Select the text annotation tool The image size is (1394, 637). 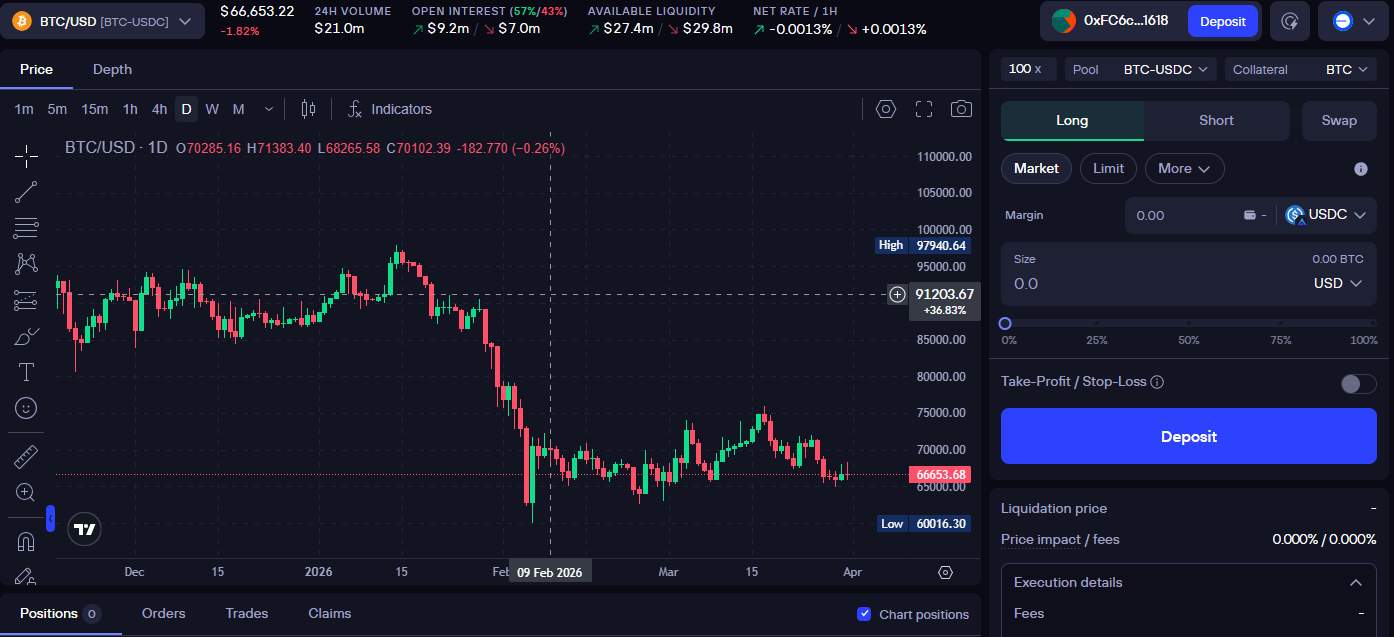point(25,372)
